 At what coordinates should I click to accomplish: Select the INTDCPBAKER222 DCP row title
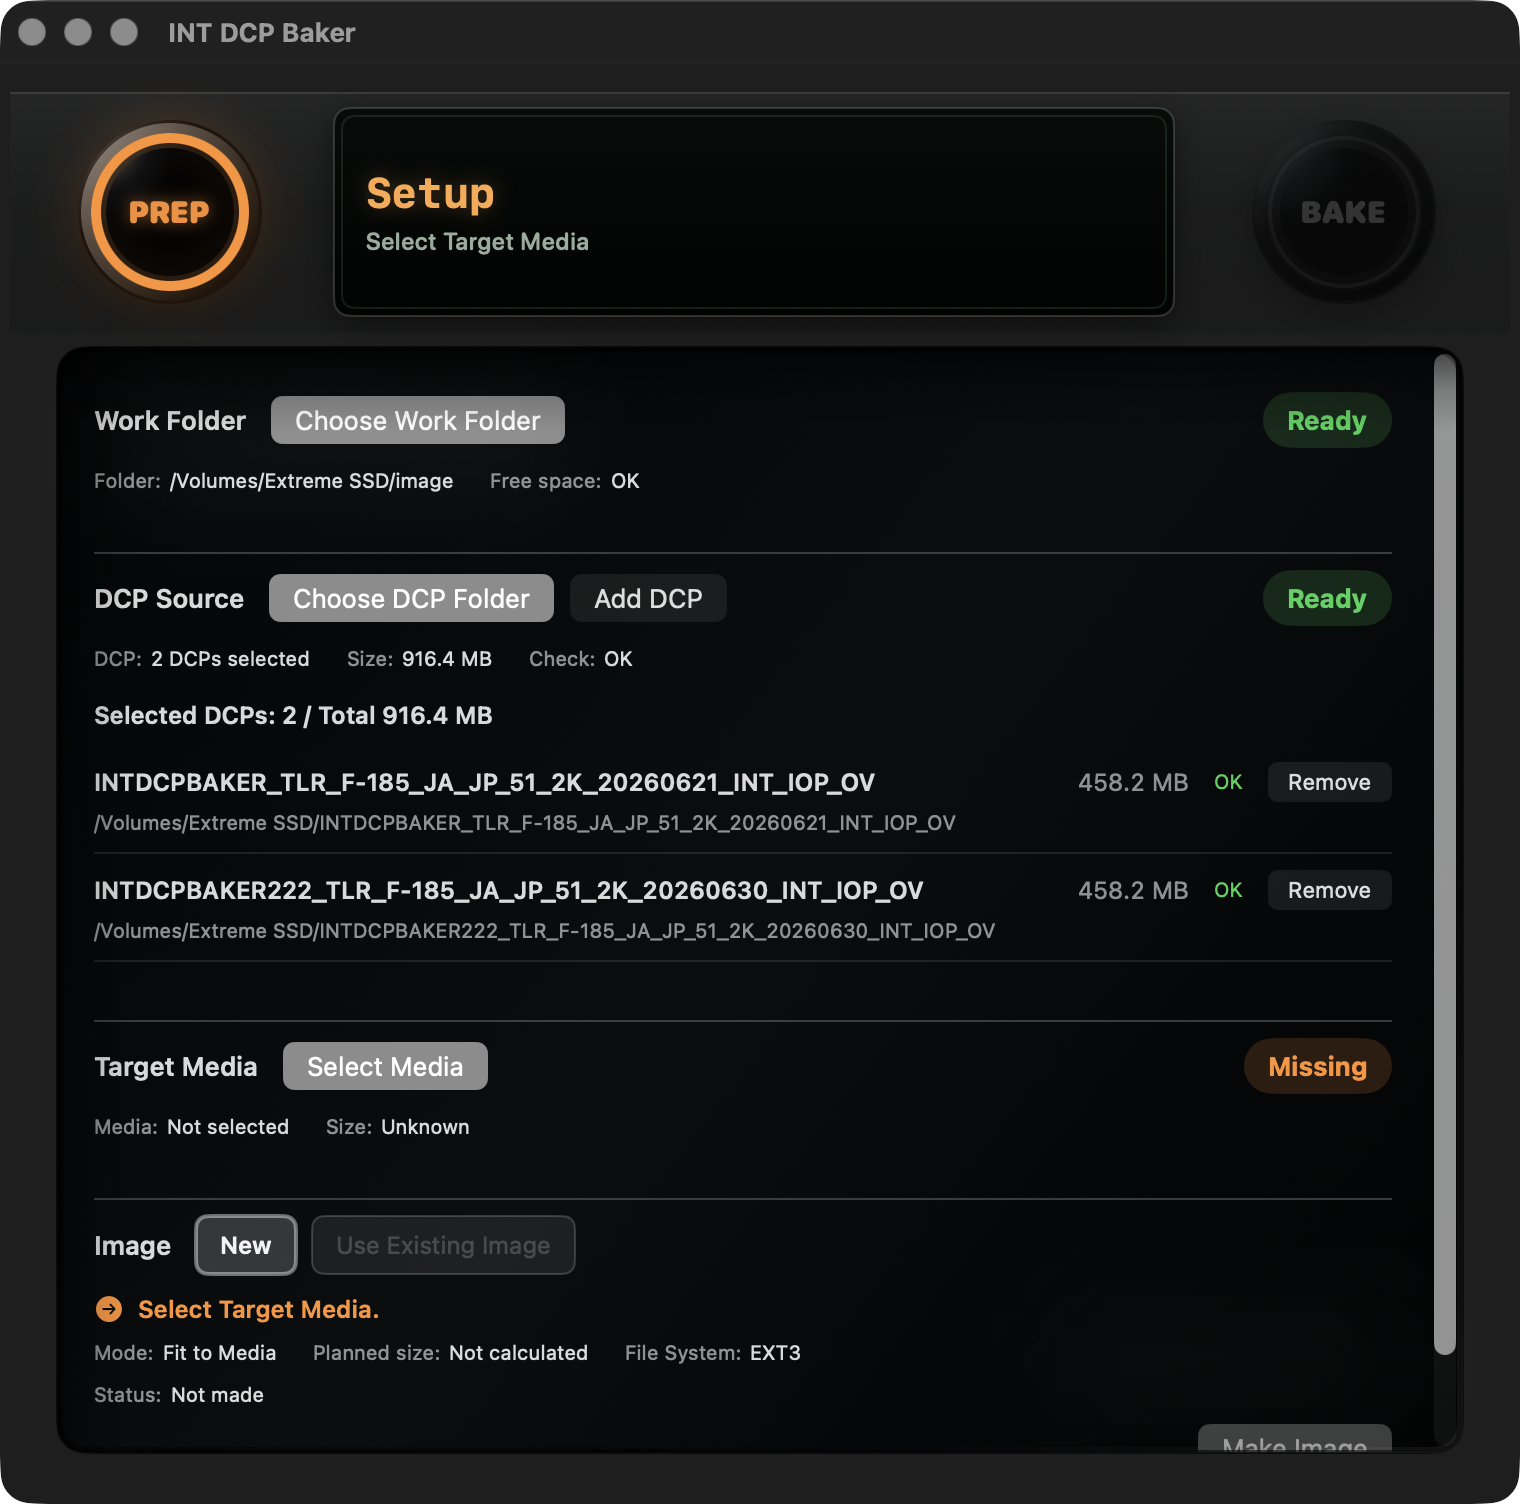(508, 890)
